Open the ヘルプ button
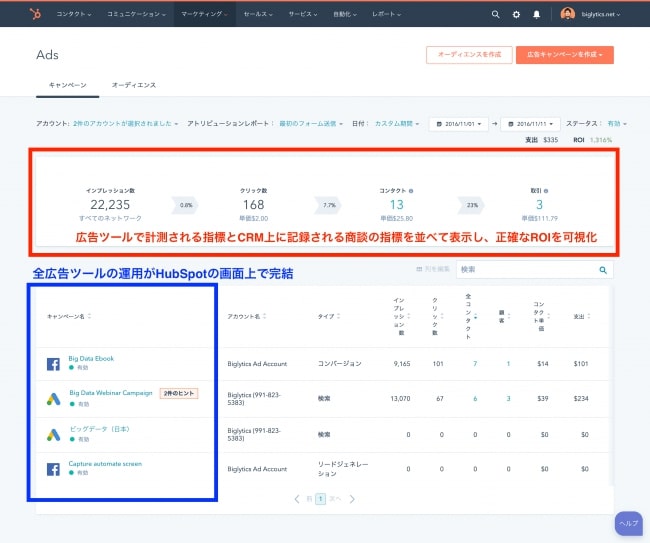Image resolution: width=650 pixels, height=543 pixels. point(628,523)
